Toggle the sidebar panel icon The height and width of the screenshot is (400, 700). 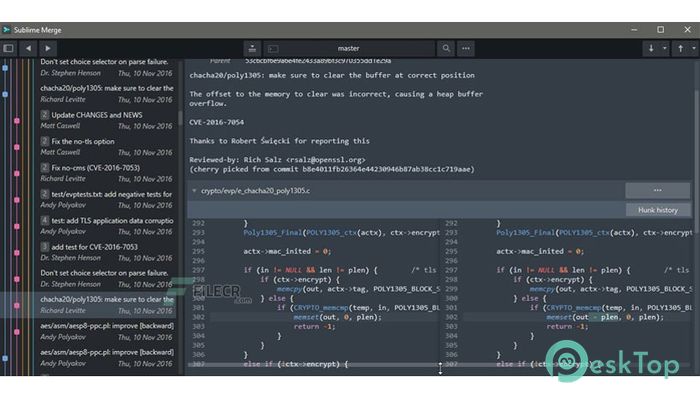[x=8, y=48]
